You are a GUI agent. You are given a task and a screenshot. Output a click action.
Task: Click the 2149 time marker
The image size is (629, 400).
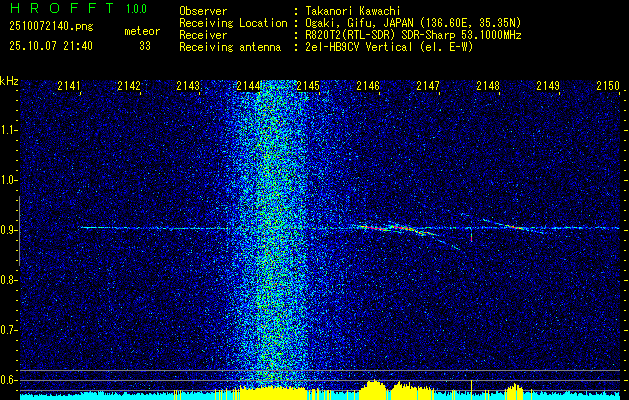coord(548,86)
